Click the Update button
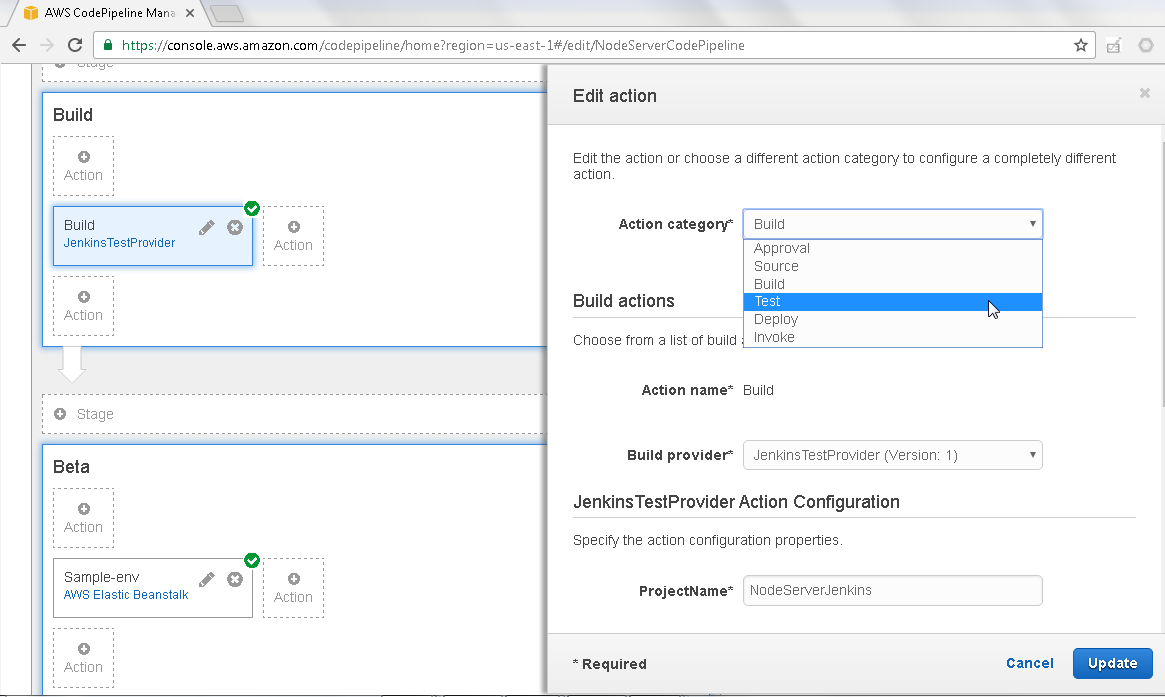Image resolution: width=1165 pixels, height=697 pixels. click(1112, 664)
